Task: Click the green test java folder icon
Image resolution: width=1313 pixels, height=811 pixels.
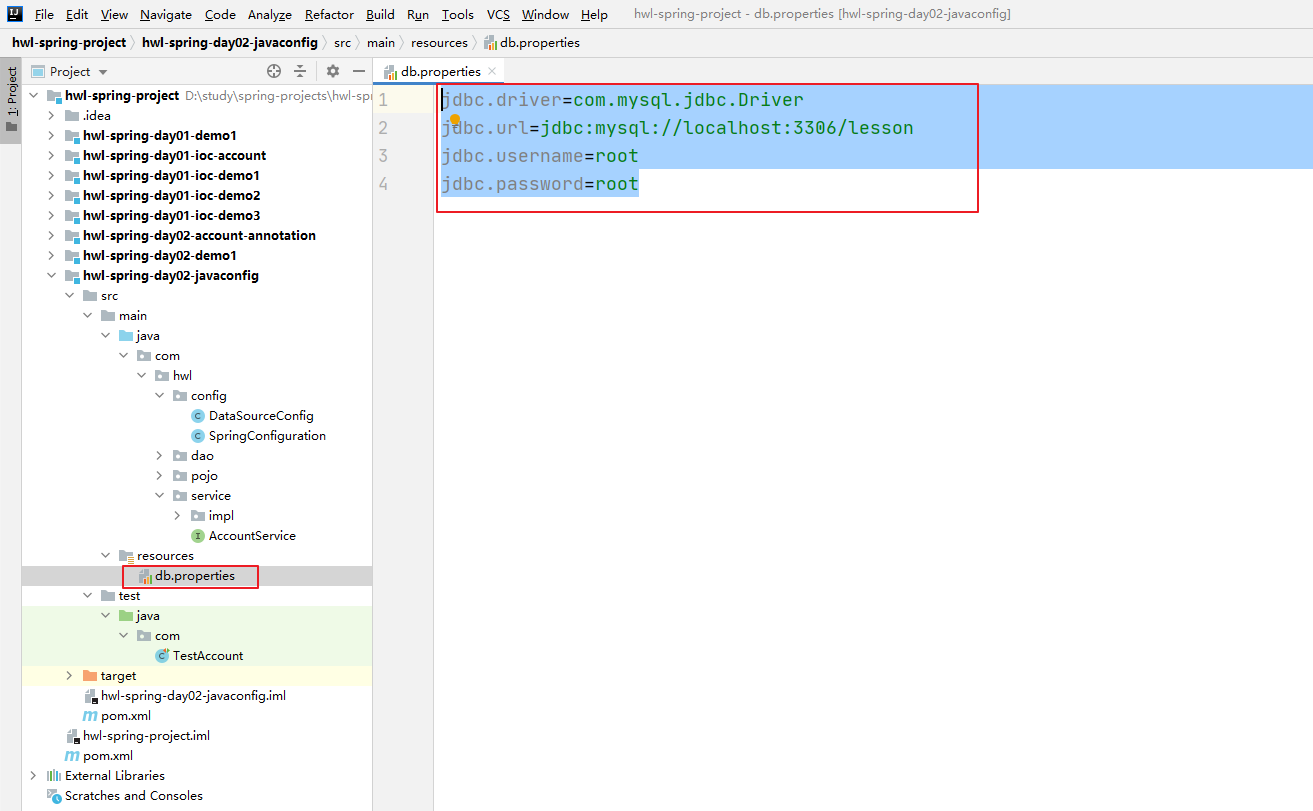Action: [x=126, y=616]
